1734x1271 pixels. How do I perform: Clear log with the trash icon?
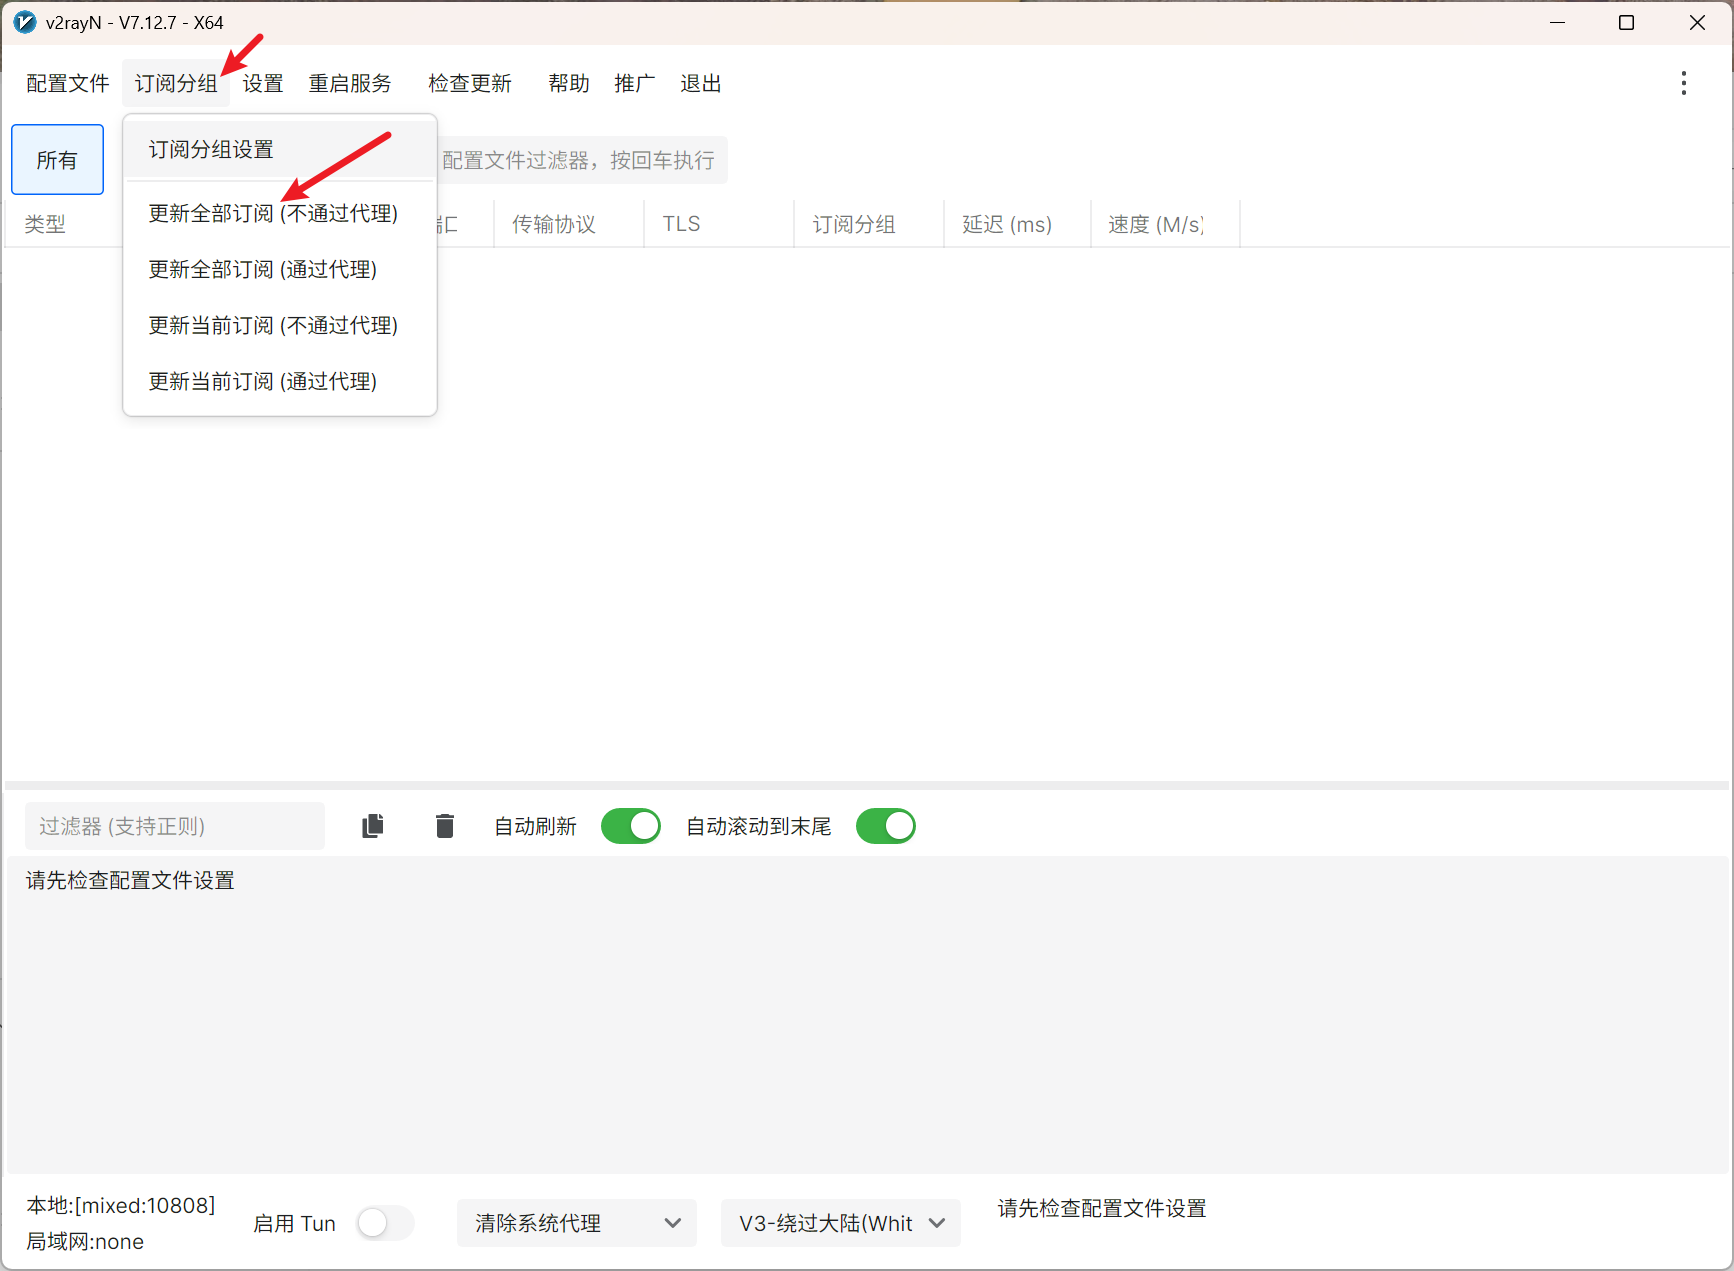point(445,826)
